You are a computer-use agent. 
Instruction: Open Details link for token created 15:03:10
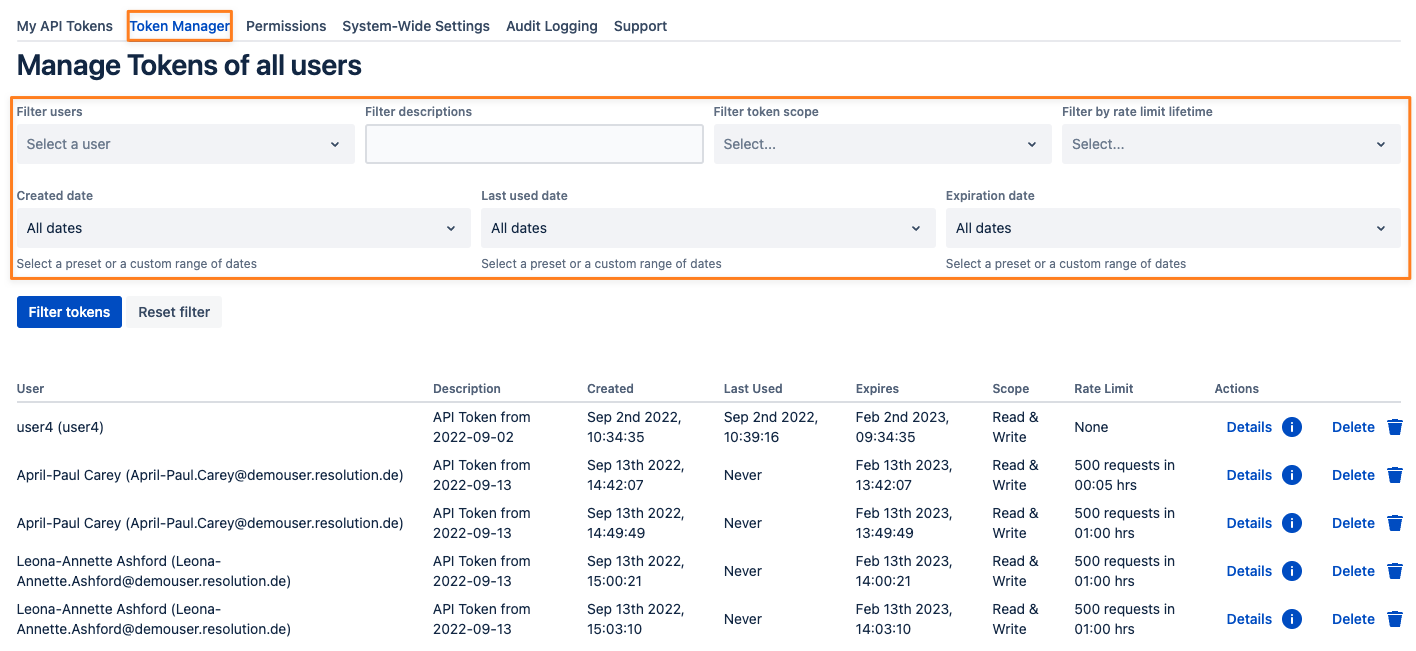[1249, 619]
